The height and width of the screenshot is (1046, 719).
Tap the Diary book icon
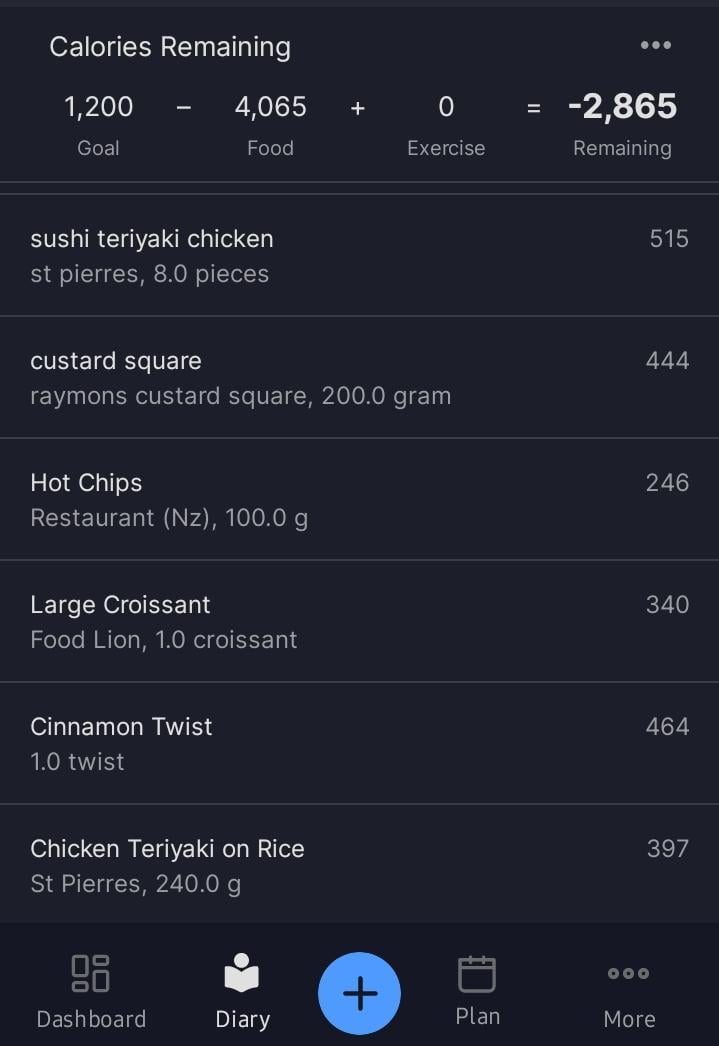[x=241, y=972]
